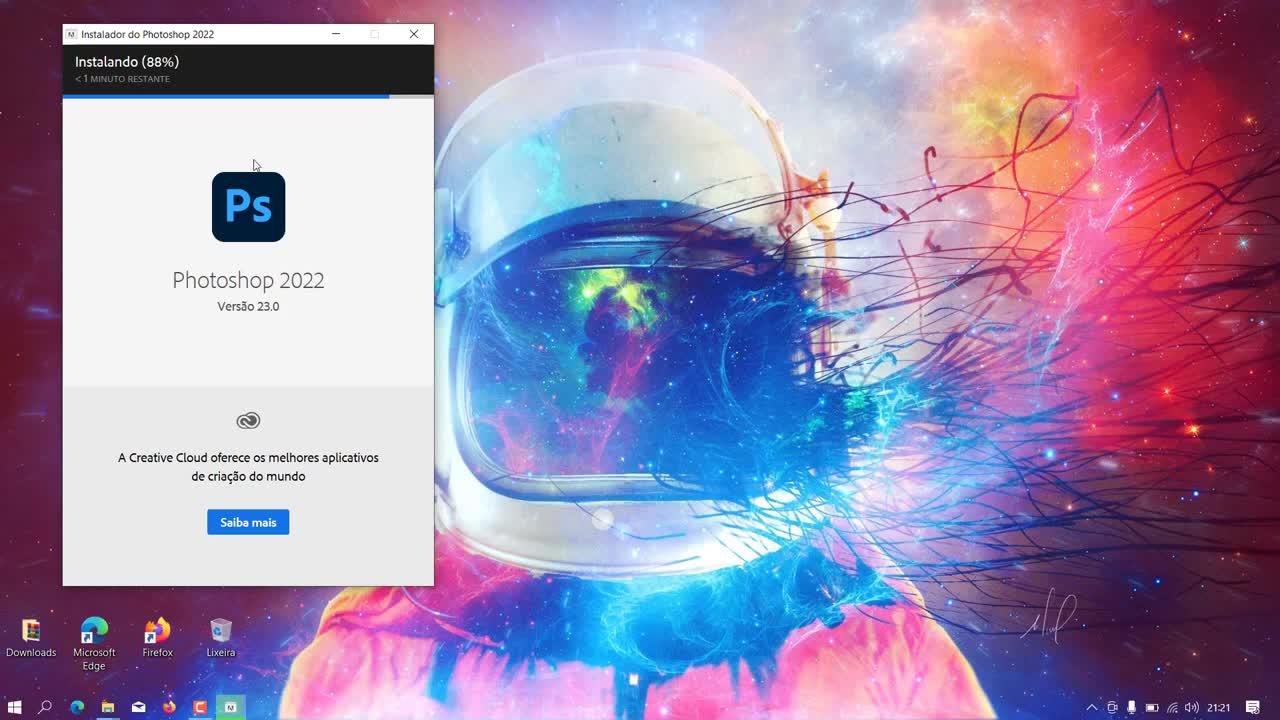Expand hidden system tray icons

[1091, 707]
